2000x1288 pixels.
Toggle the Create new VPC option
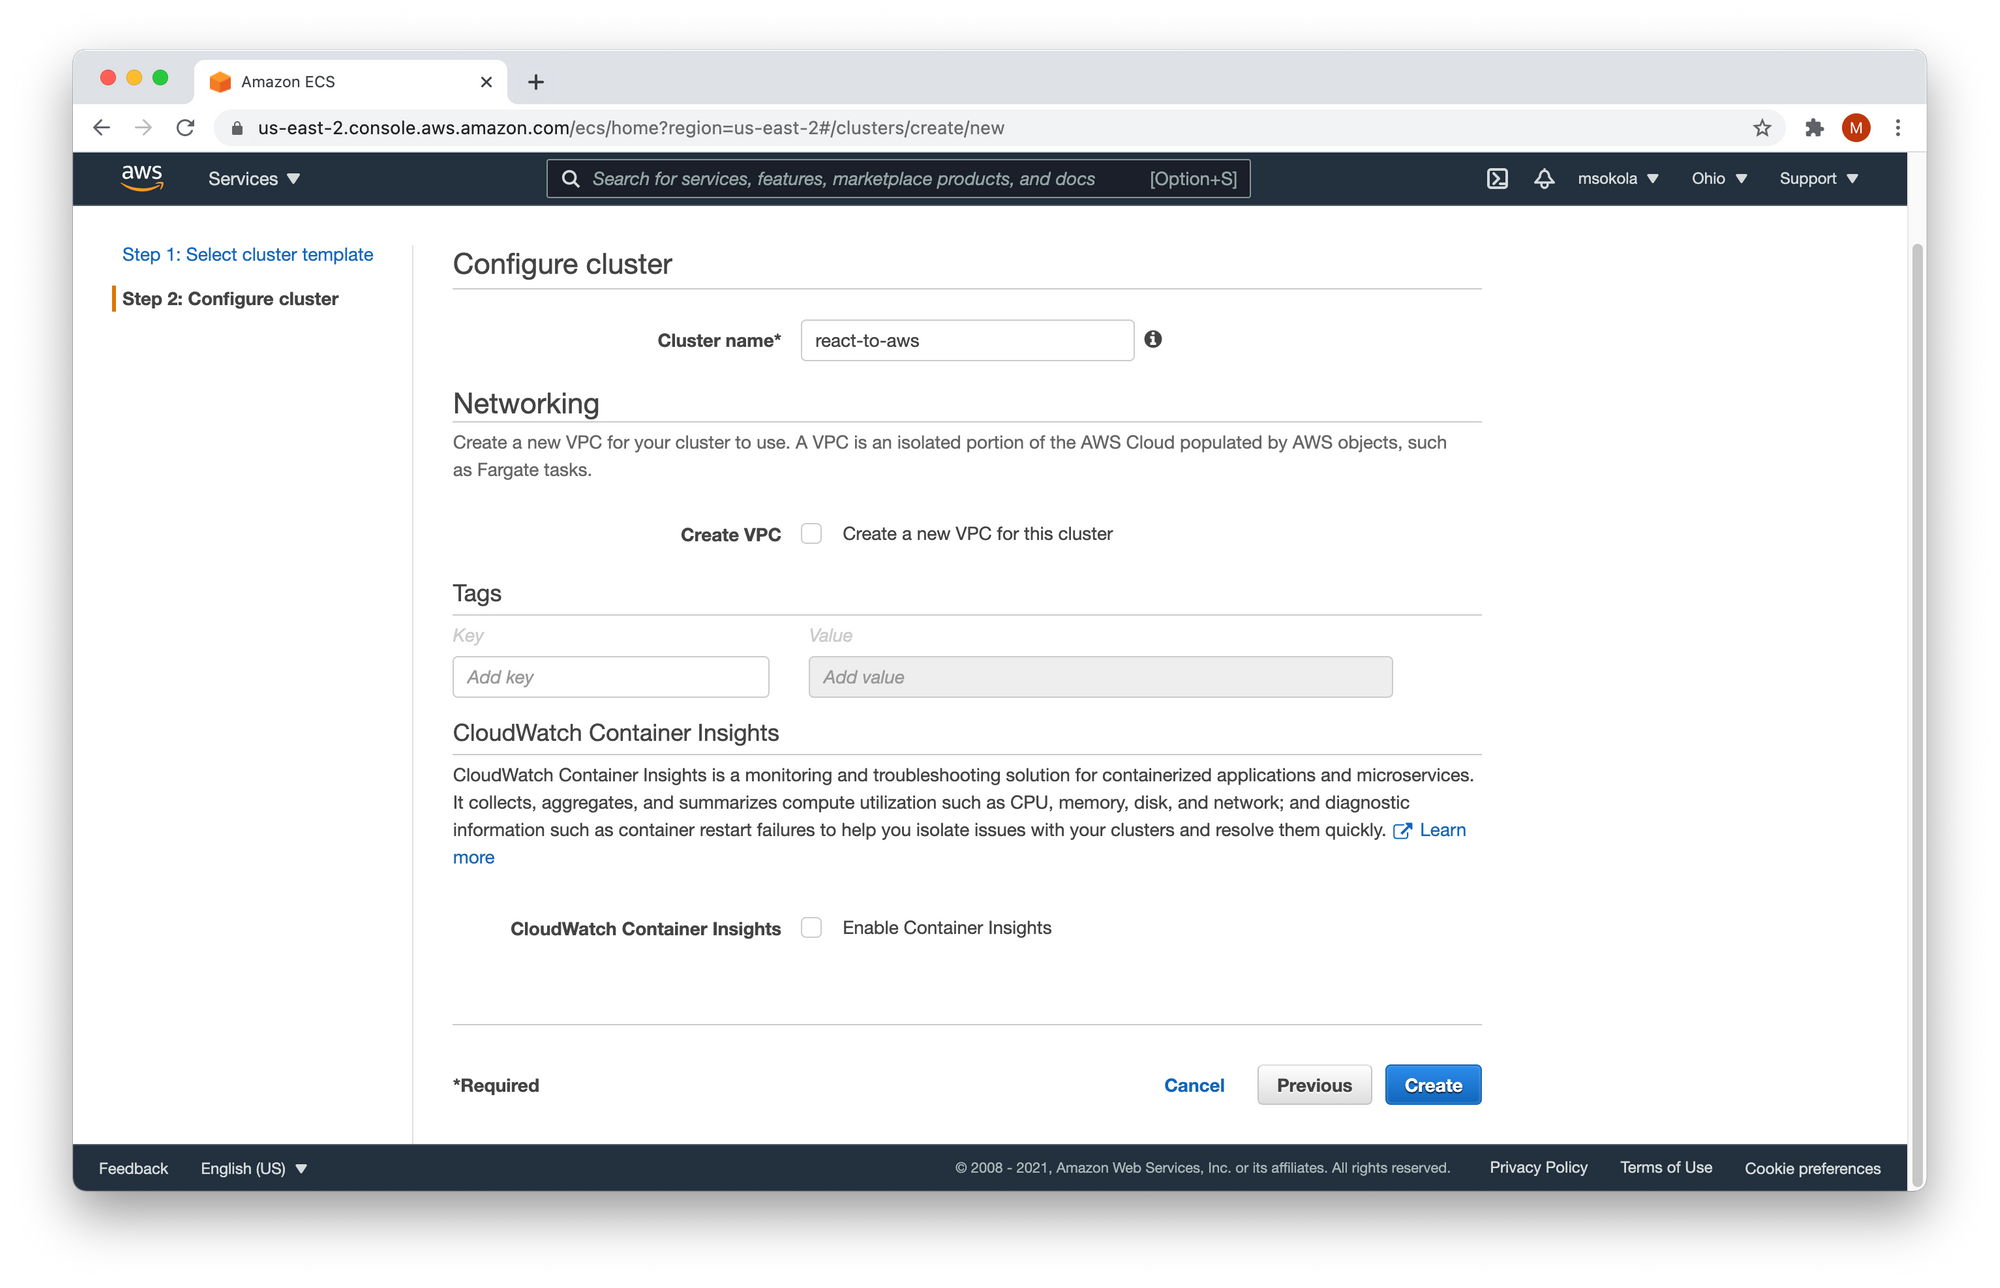click(812, 532)
